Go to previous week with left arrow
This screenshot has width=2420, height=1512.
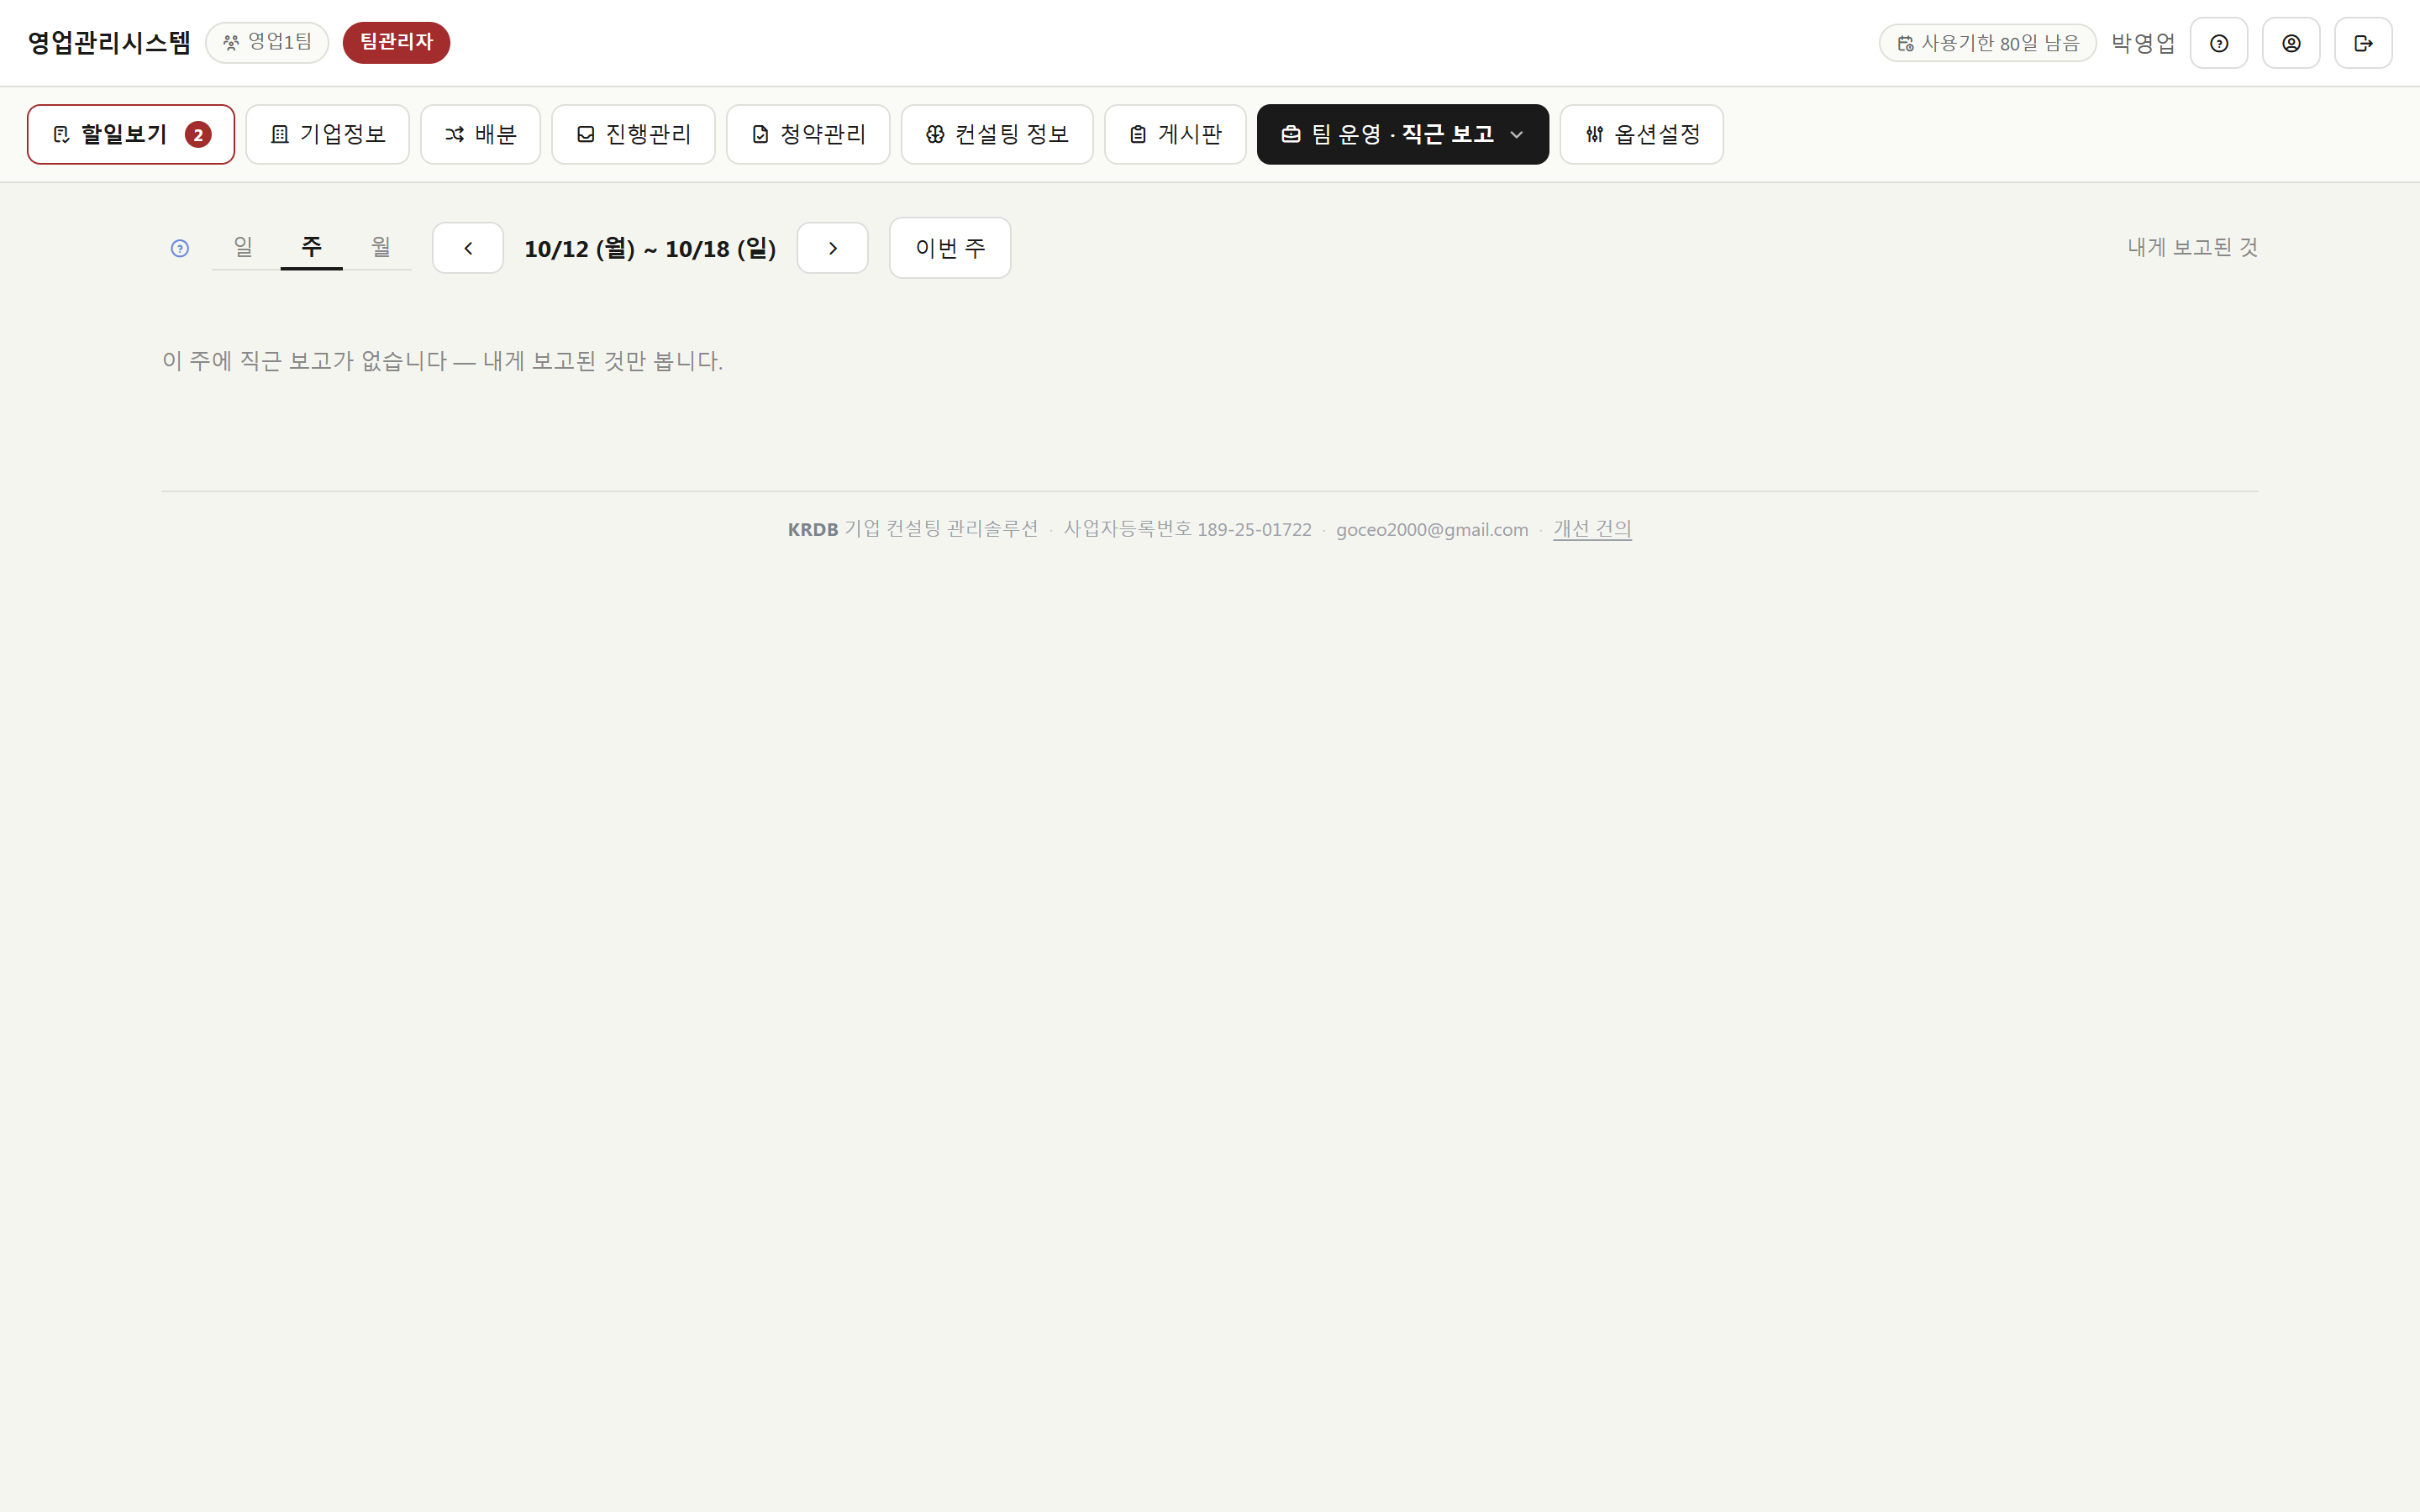tap(468, 248)
